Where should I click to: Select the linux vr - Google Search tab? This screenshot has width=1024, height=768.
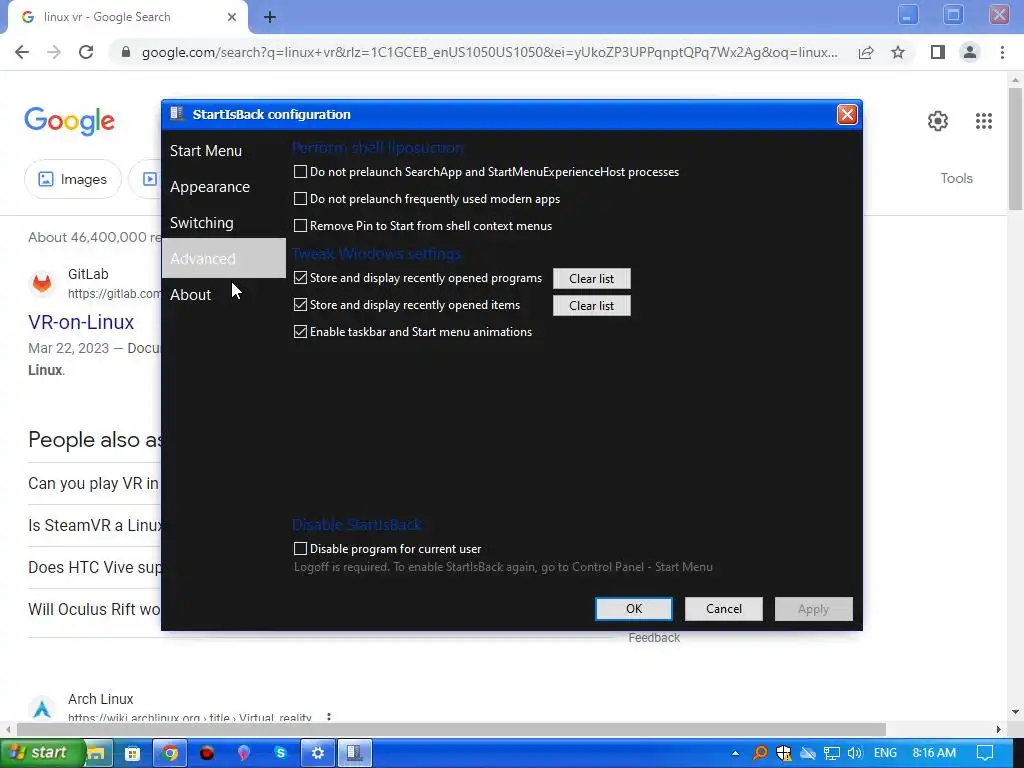[127, 17]
